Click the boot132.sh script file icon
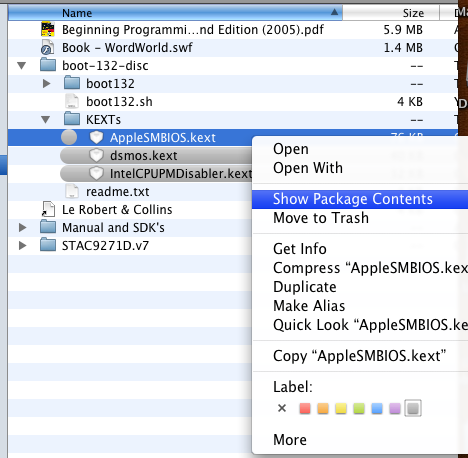Image resolution: width=468 pixels, height=458 pixels. tap(72, 101)
